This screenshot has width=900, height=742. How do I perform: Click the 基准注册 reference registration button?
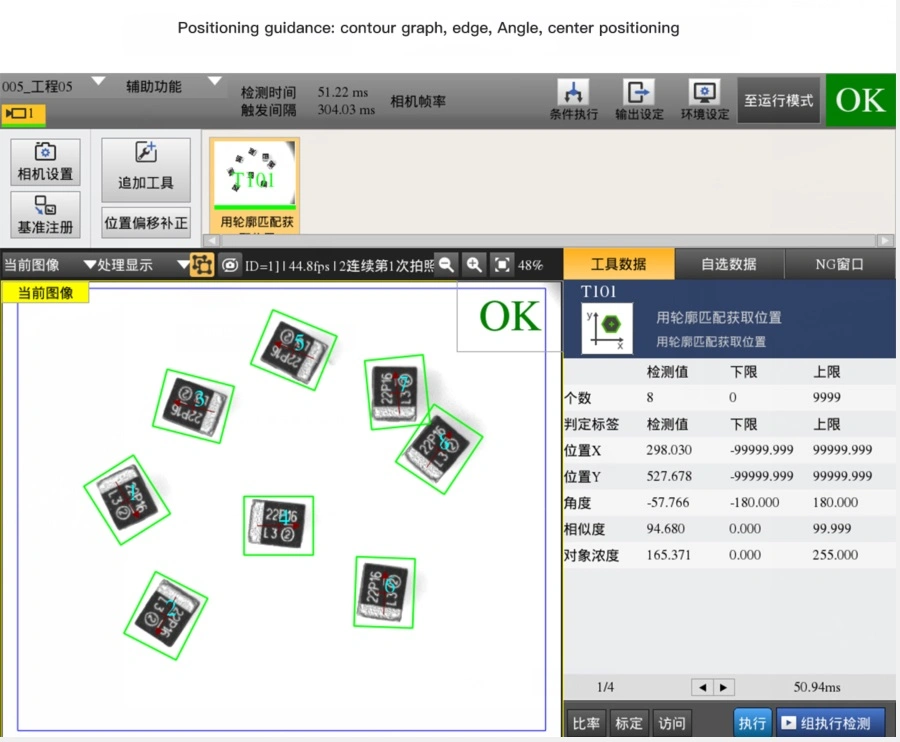coord(45,215)
